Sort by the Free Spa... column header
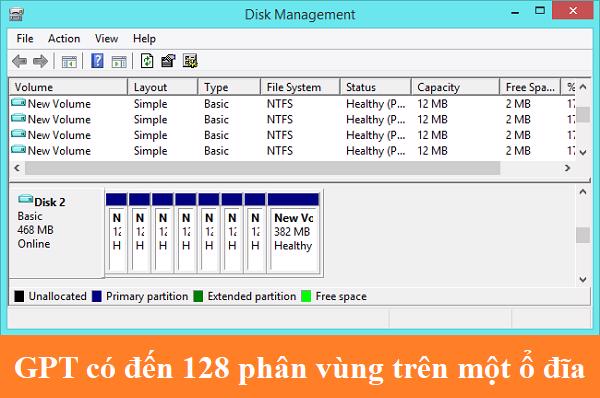This screenshot has width=600, height=398. [x=530, y=87]
